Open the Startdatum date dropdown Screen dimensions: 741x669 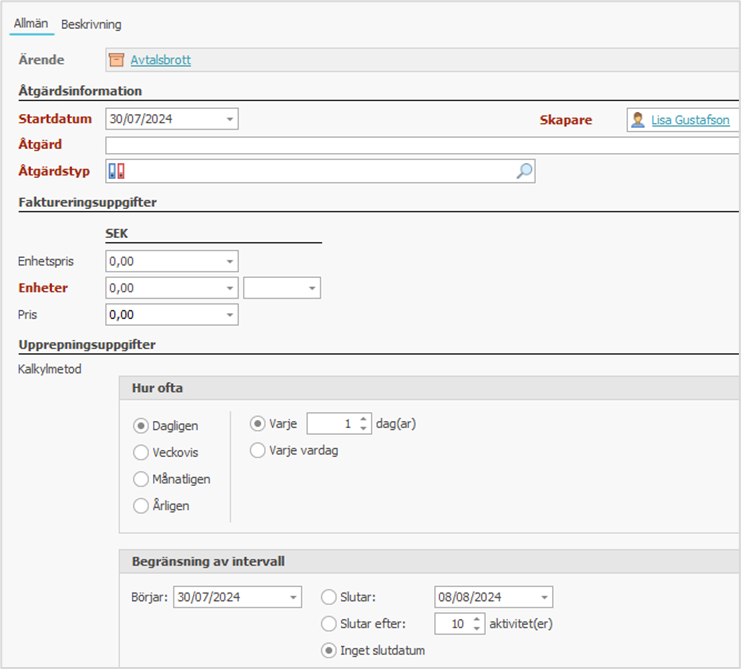tap(230, 120)
